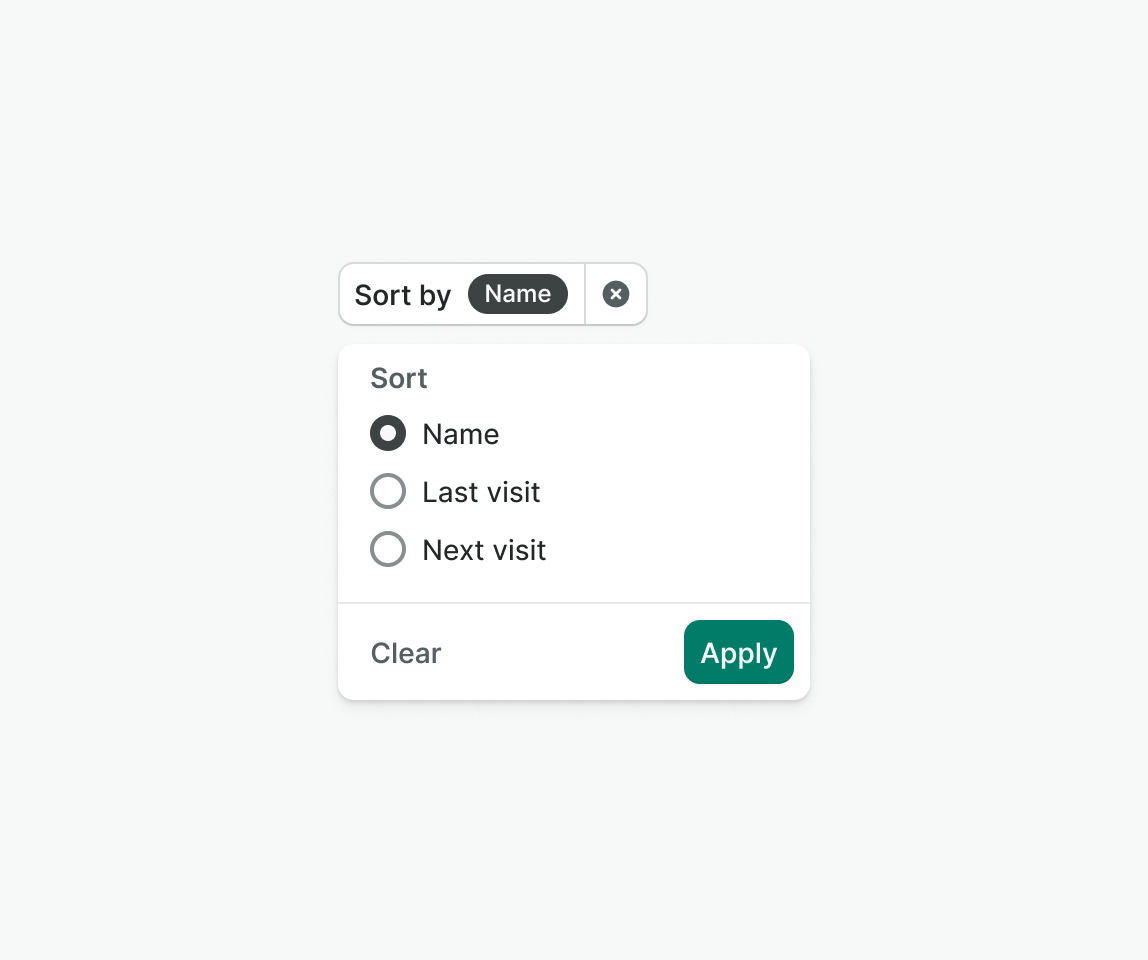Select the Name radio button
Screen dimensions: 1148x960
click(x=388, y=433)
